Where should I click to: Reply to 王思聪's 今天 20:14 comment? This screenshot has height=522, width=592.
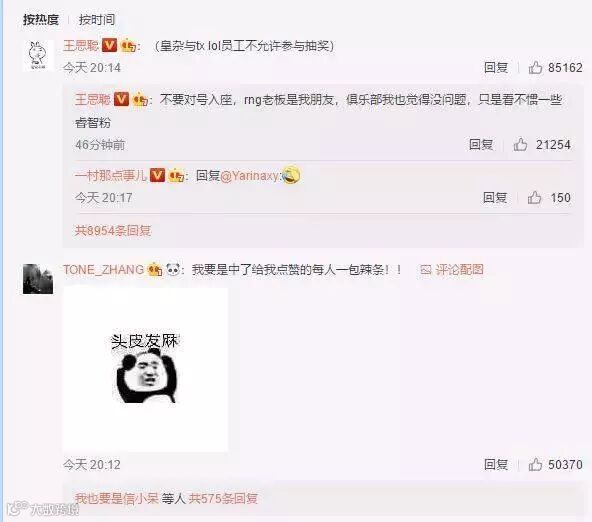pos(496,68)
